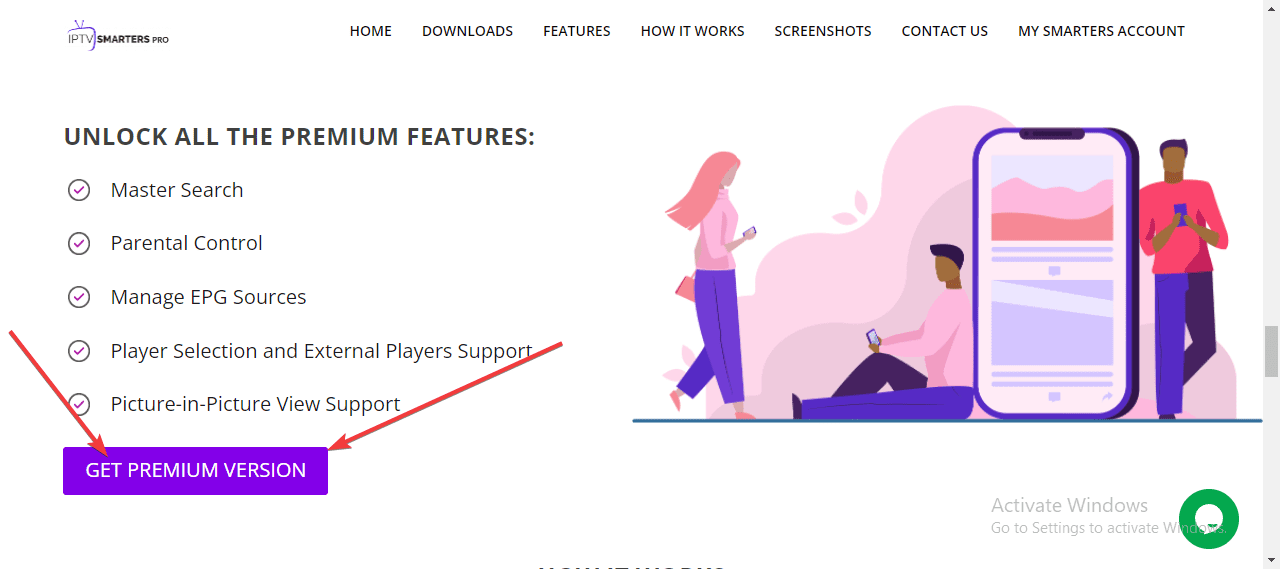Viewport: 1280px width, 569px height.
Task: Click the GET PREMIUM VERSION button
Action: coord(195,470)
